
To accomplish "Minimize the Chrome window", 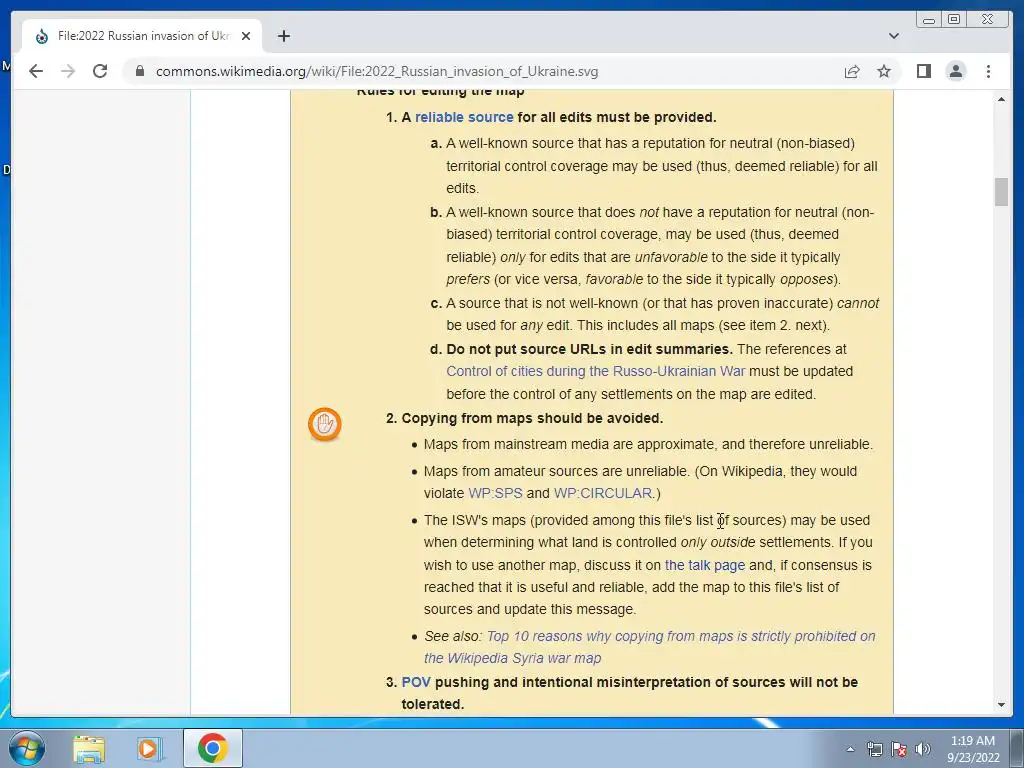I will coord(929,20).
